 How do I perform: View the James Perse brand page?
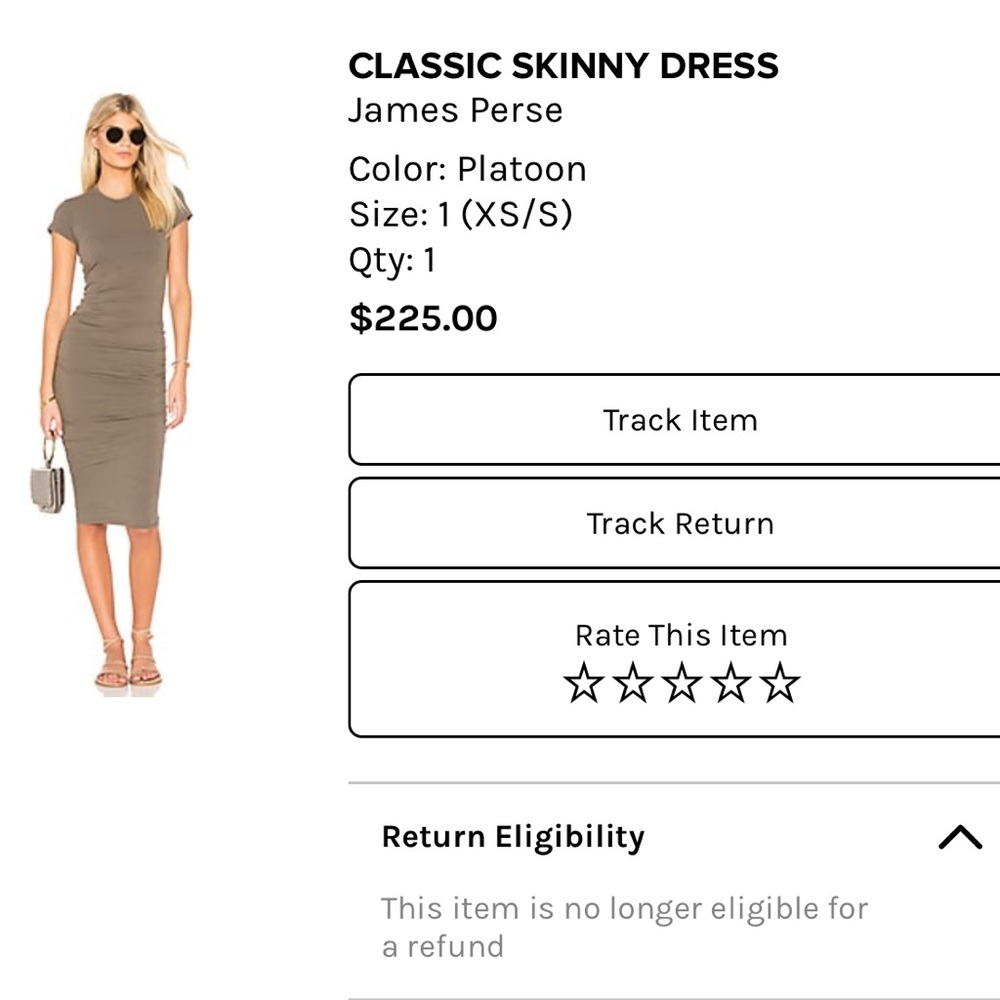455,110
